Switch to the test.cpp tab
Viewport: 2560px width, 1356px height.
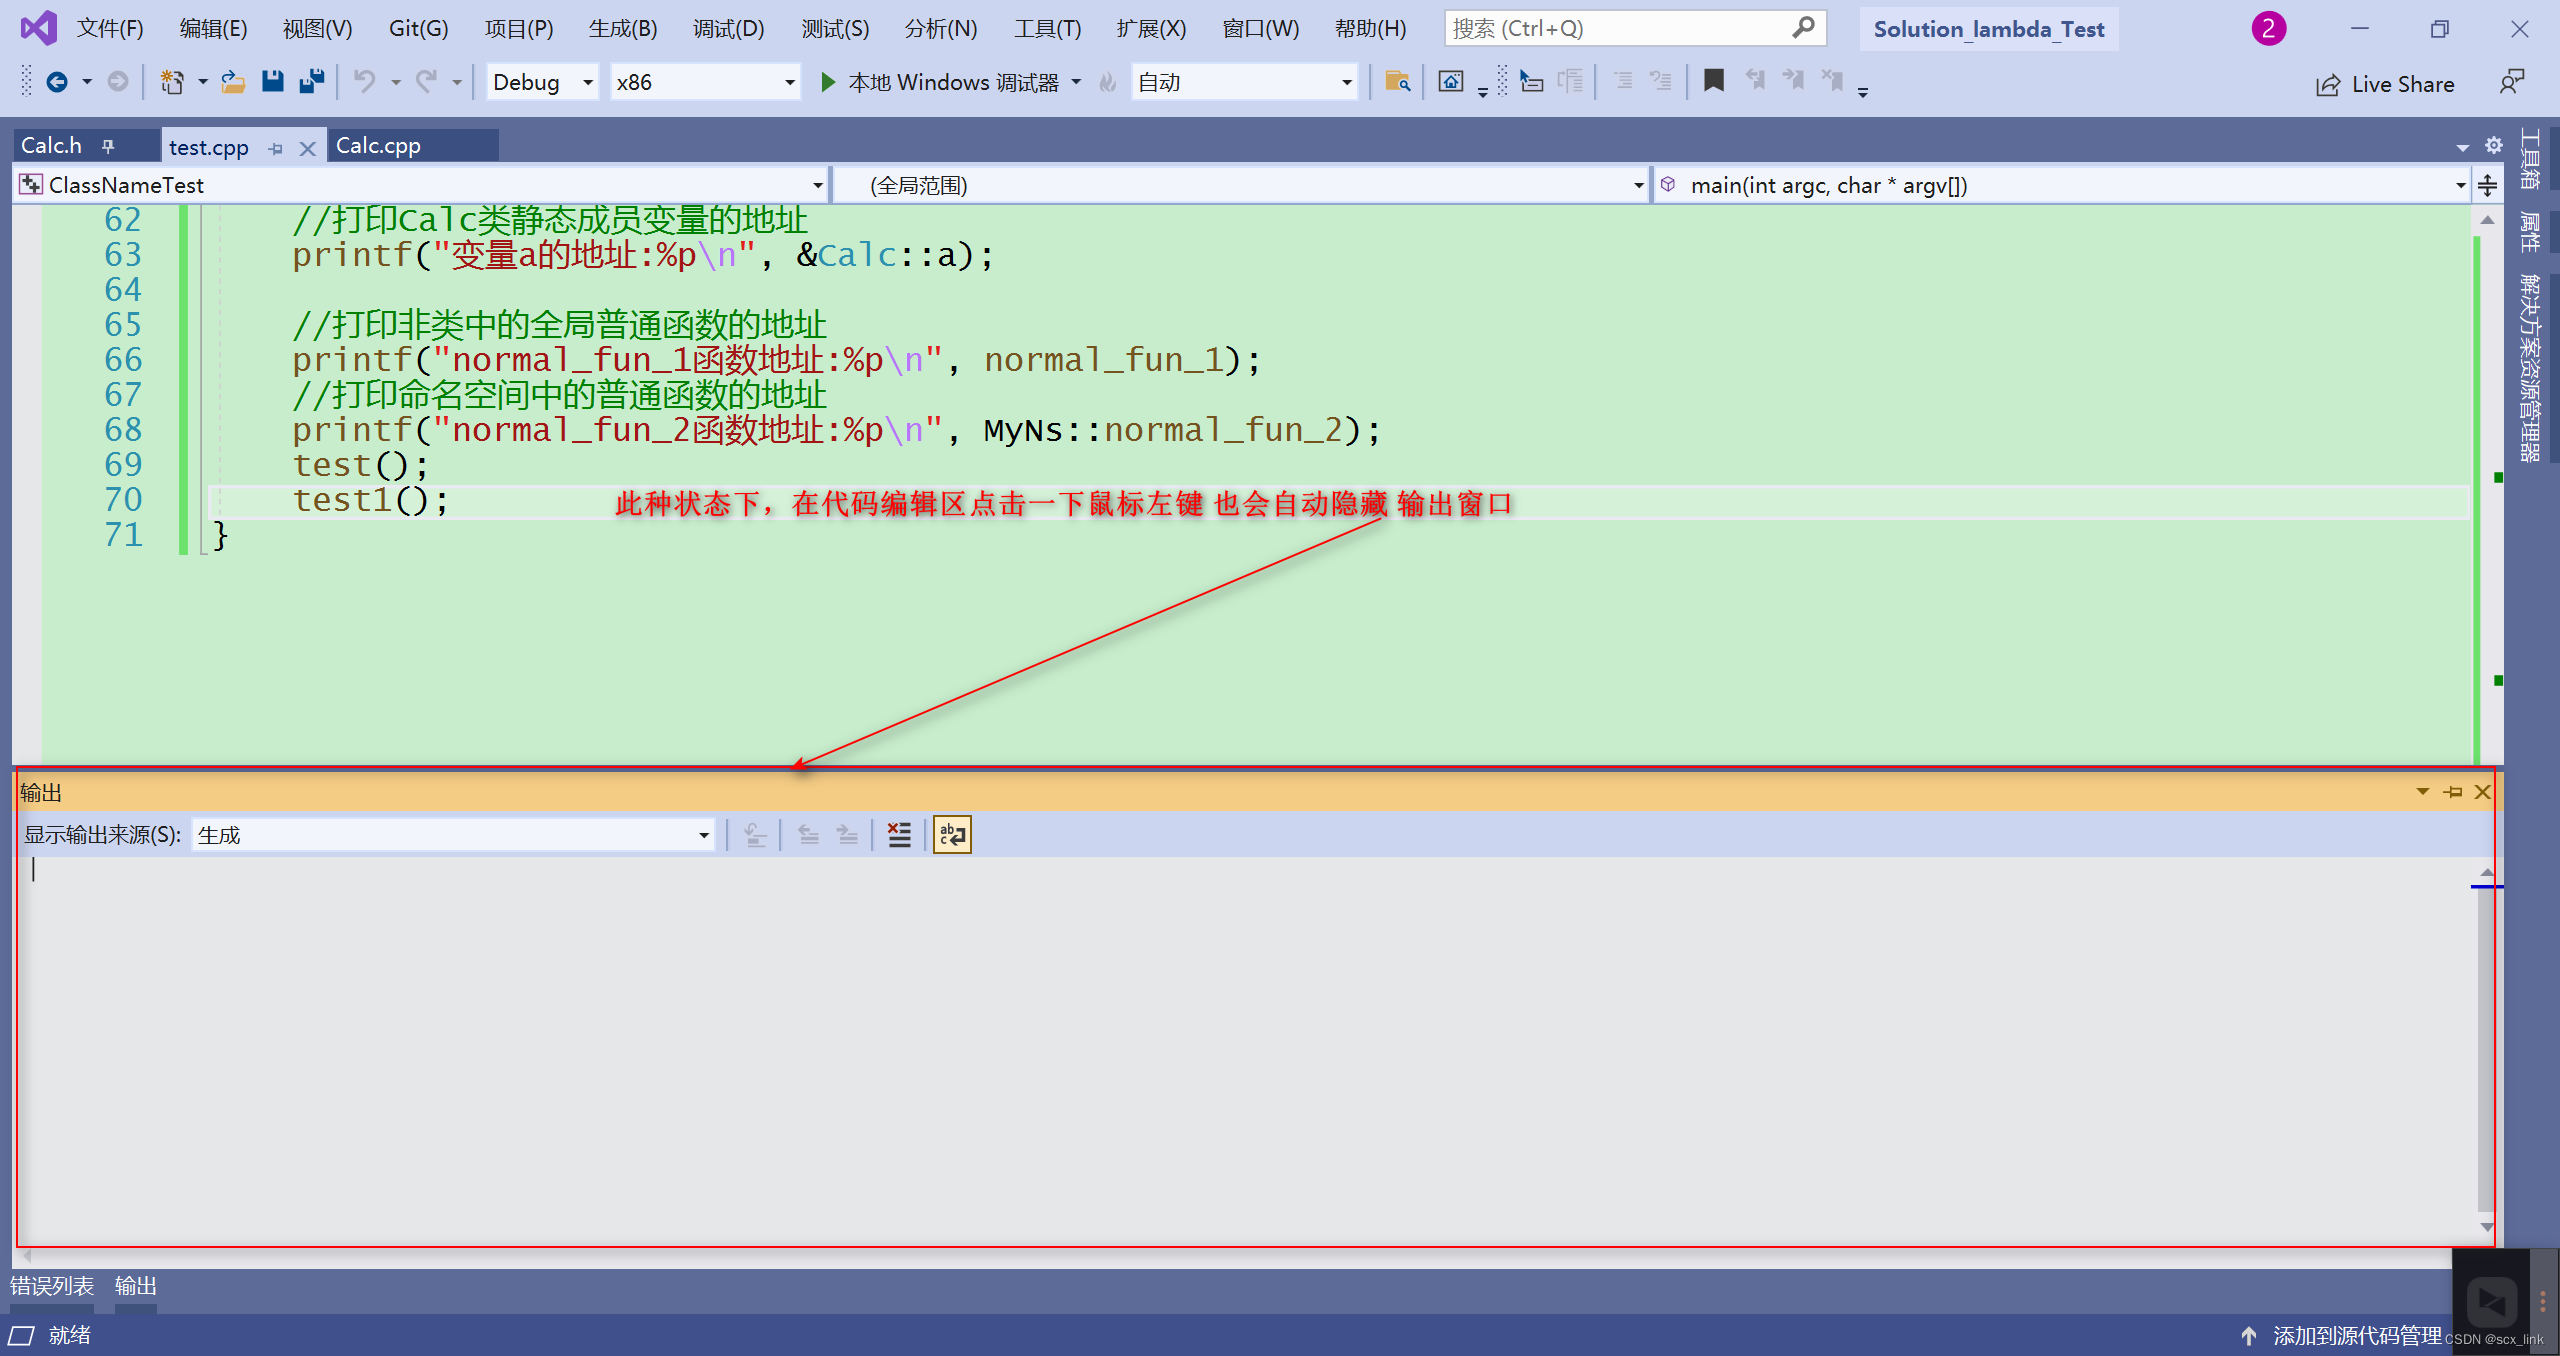pos(203,144)
